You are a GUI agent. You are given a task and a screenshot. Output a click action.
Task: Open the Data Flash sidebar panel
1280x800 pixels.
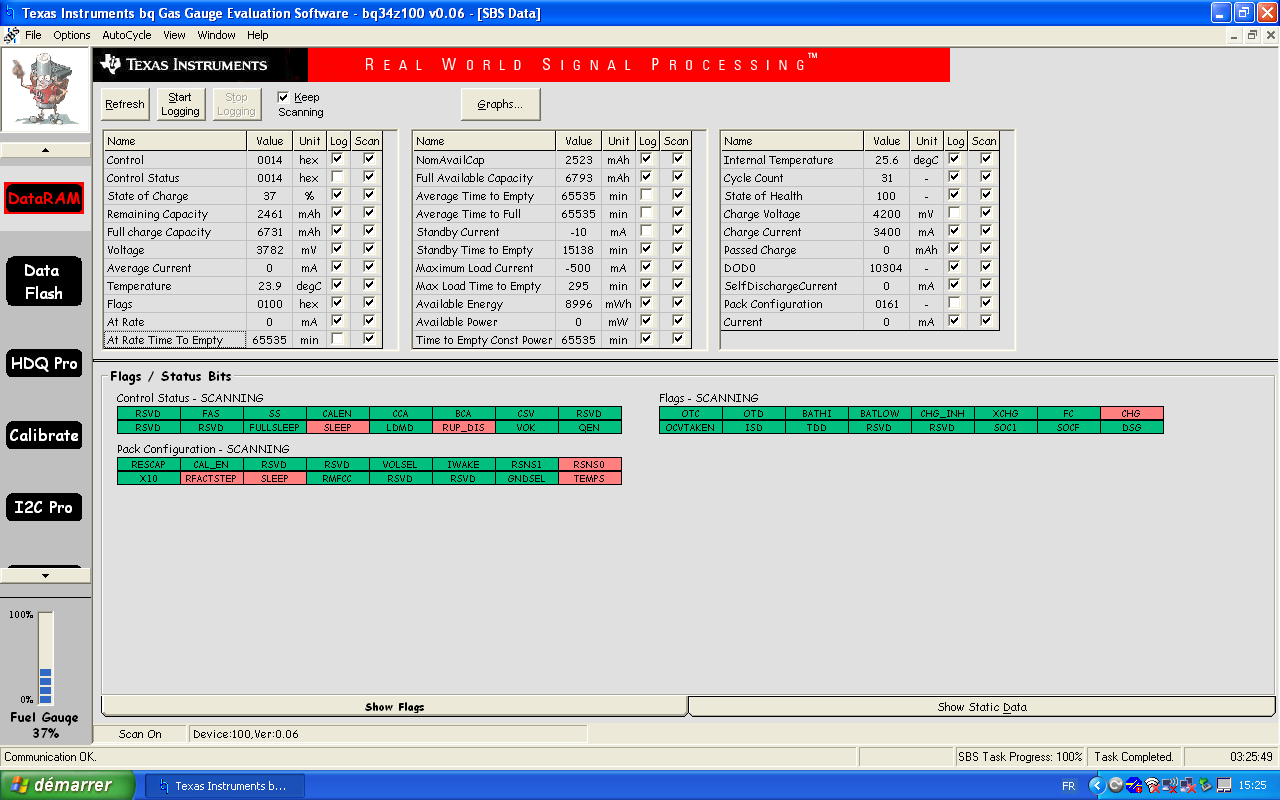click(44, 282)
